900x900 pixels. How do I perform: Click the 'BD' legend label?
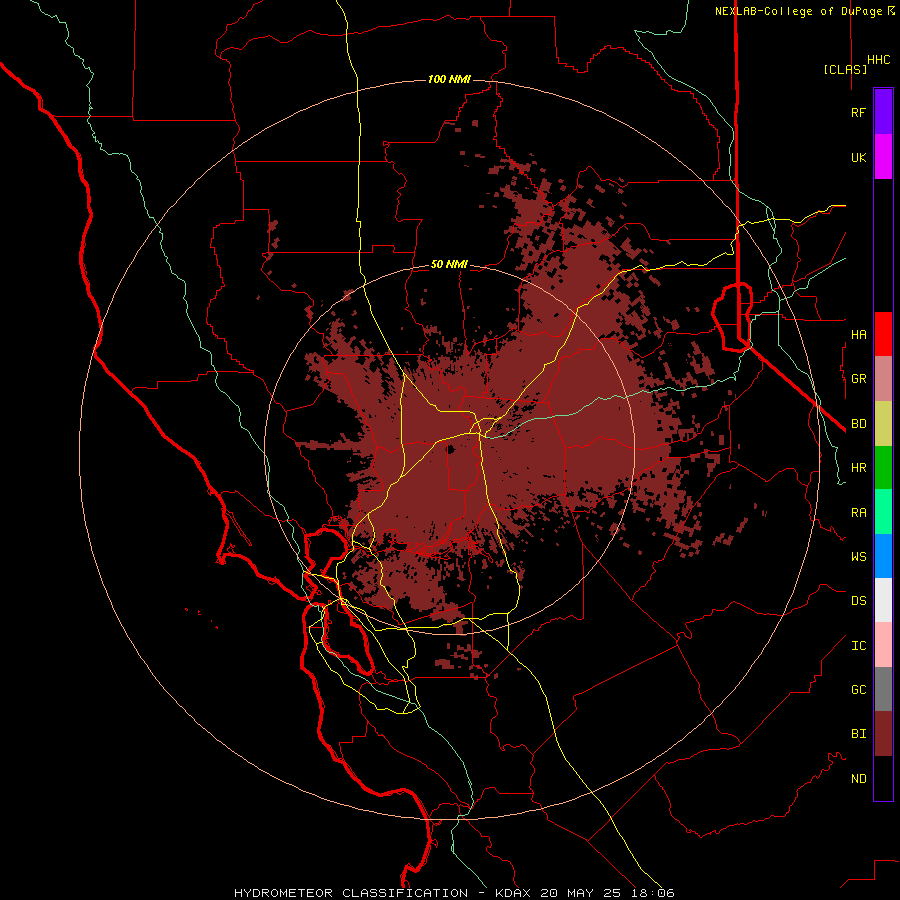click(x=858, y=424)
